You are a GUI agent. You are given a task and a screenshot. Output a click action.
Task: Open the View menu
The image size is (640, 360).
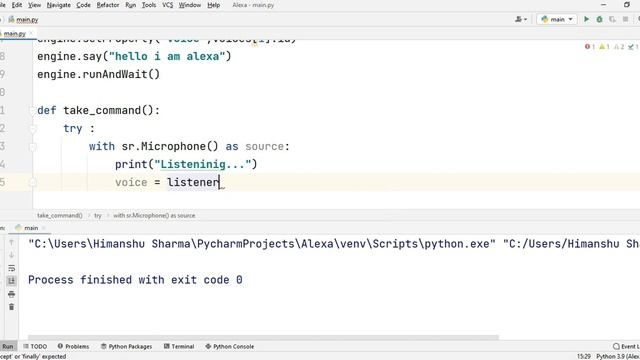point(34,5)
